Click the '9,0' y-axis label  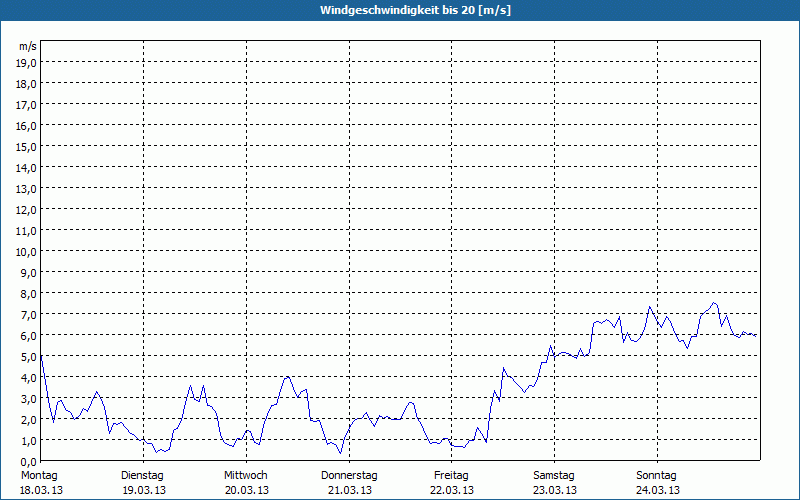[x=29, y=272]
